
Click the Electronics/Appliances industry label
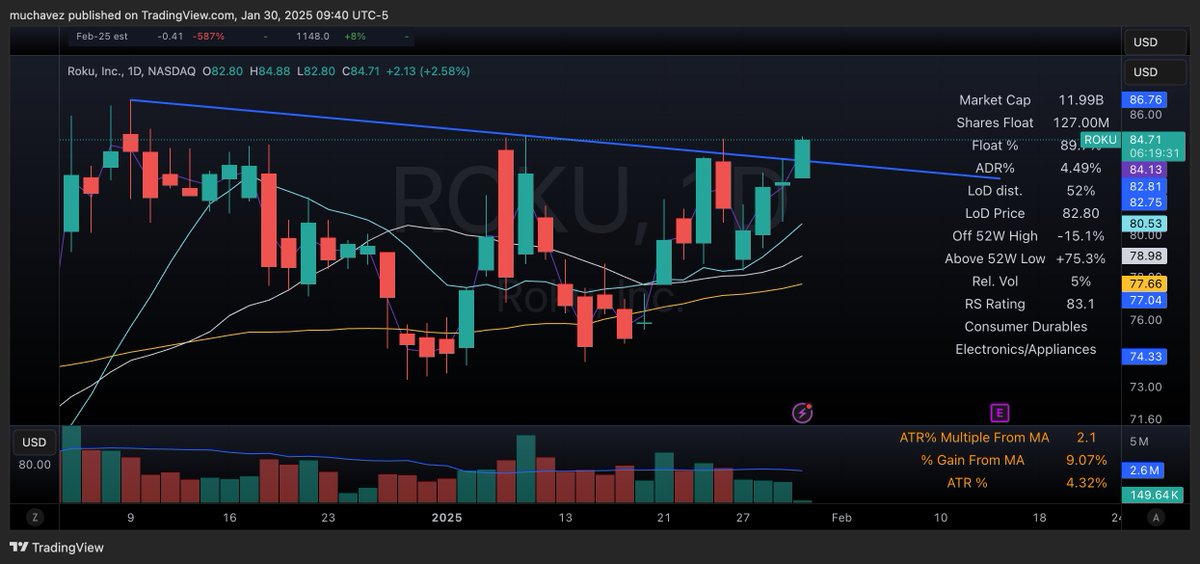1026,349
